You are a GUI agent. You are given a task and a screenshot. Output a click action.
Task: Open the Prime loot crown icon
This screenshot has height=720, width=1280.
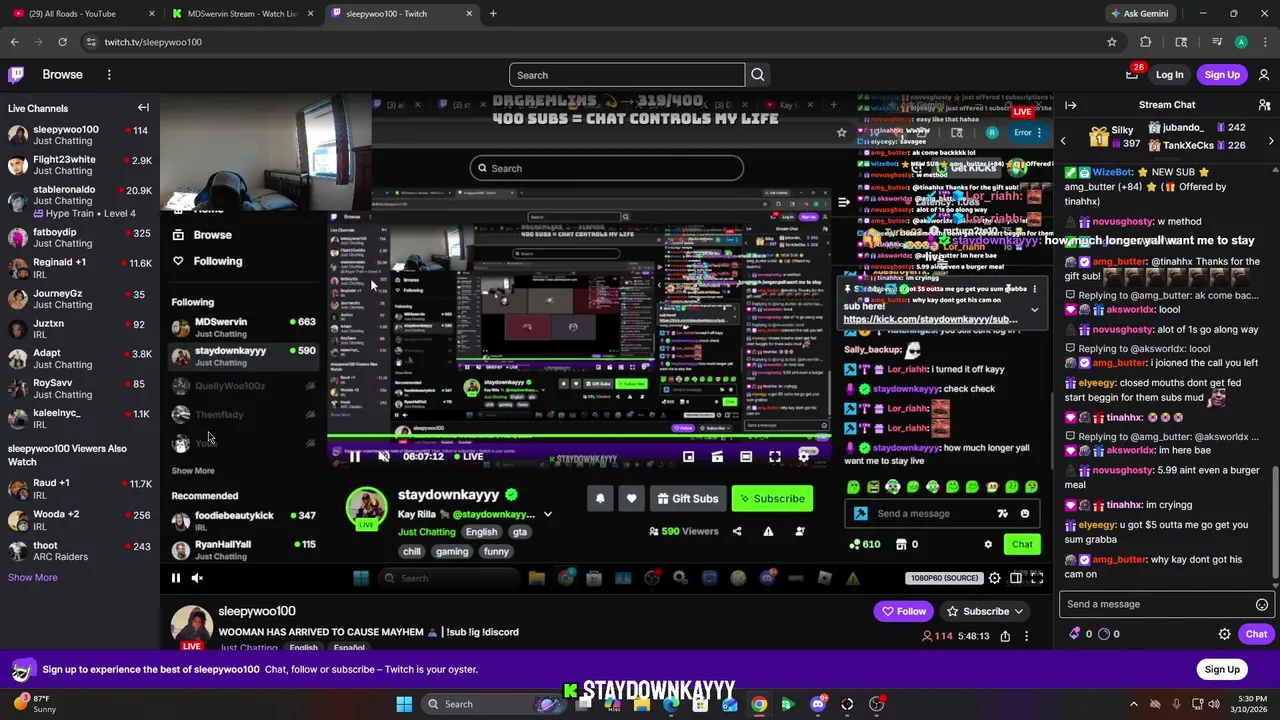[1132, 75]
